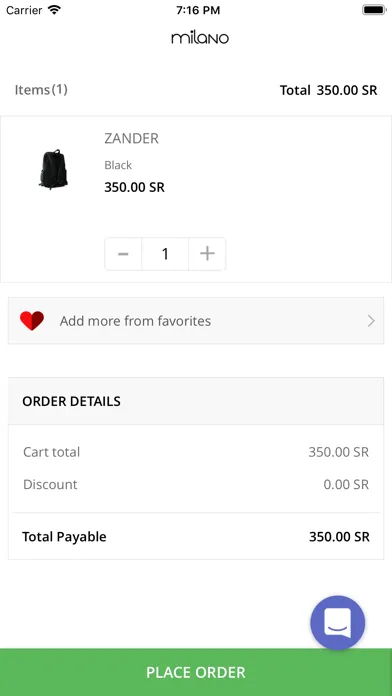The height and width of the screenshot is (696, 392).
Task: Select the quantity field showing 1
Action: [x=165, y=254]
